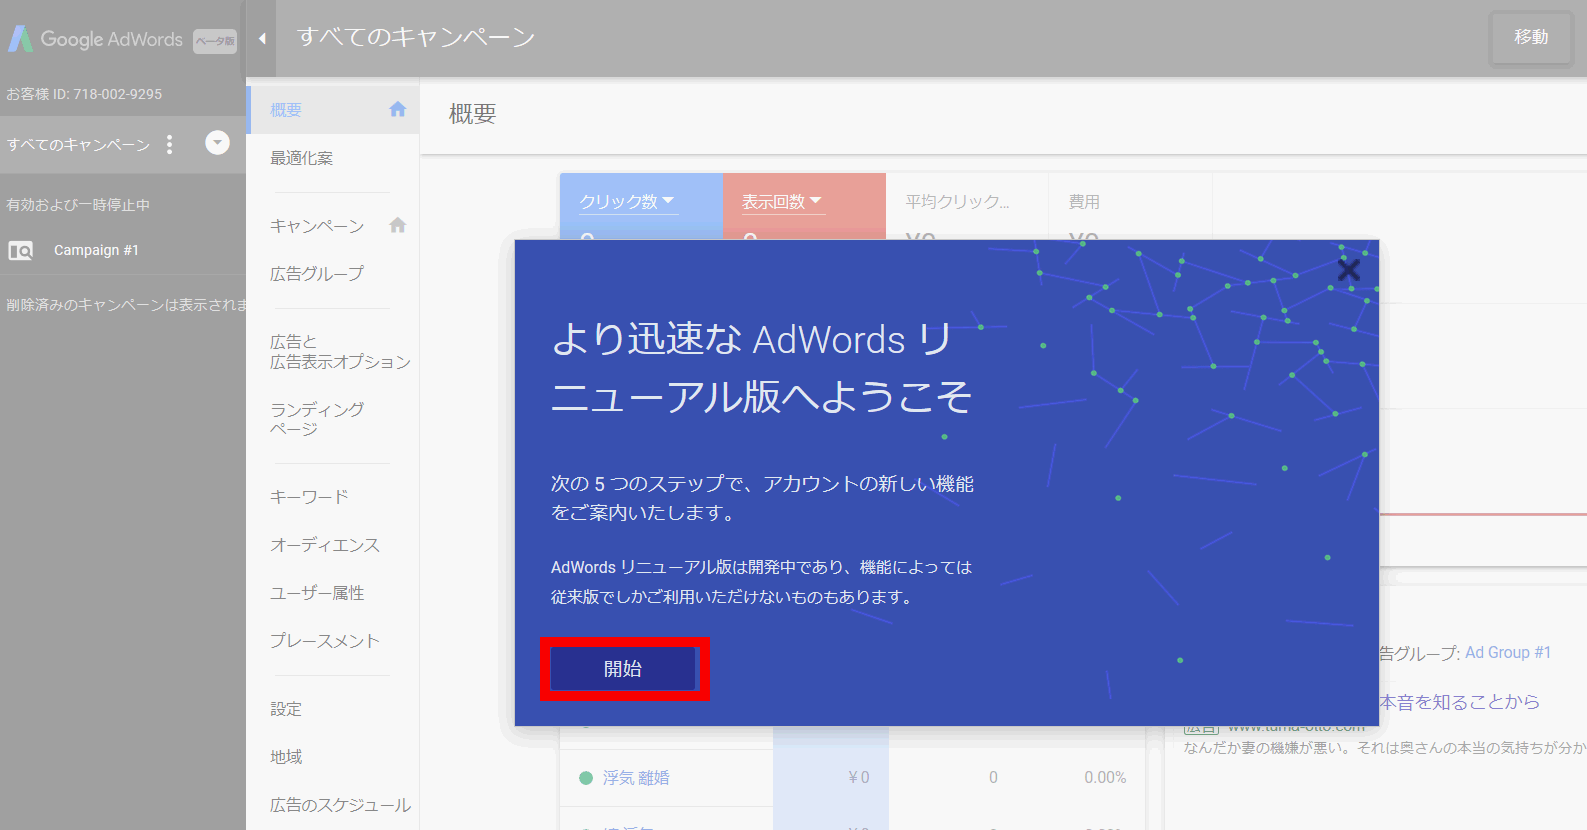Click the green status dot beside 浮気 離婚

click(586, 778)
